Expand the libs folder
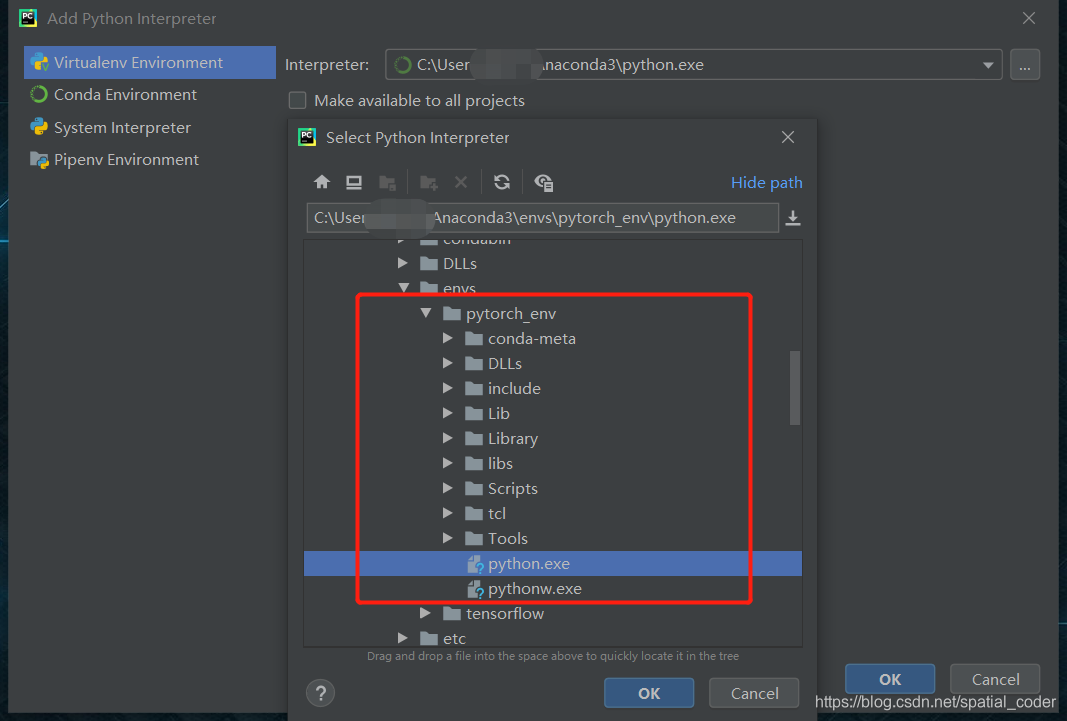The width and height of the screenshot is (1067, 721). click(x=447, y=463)
